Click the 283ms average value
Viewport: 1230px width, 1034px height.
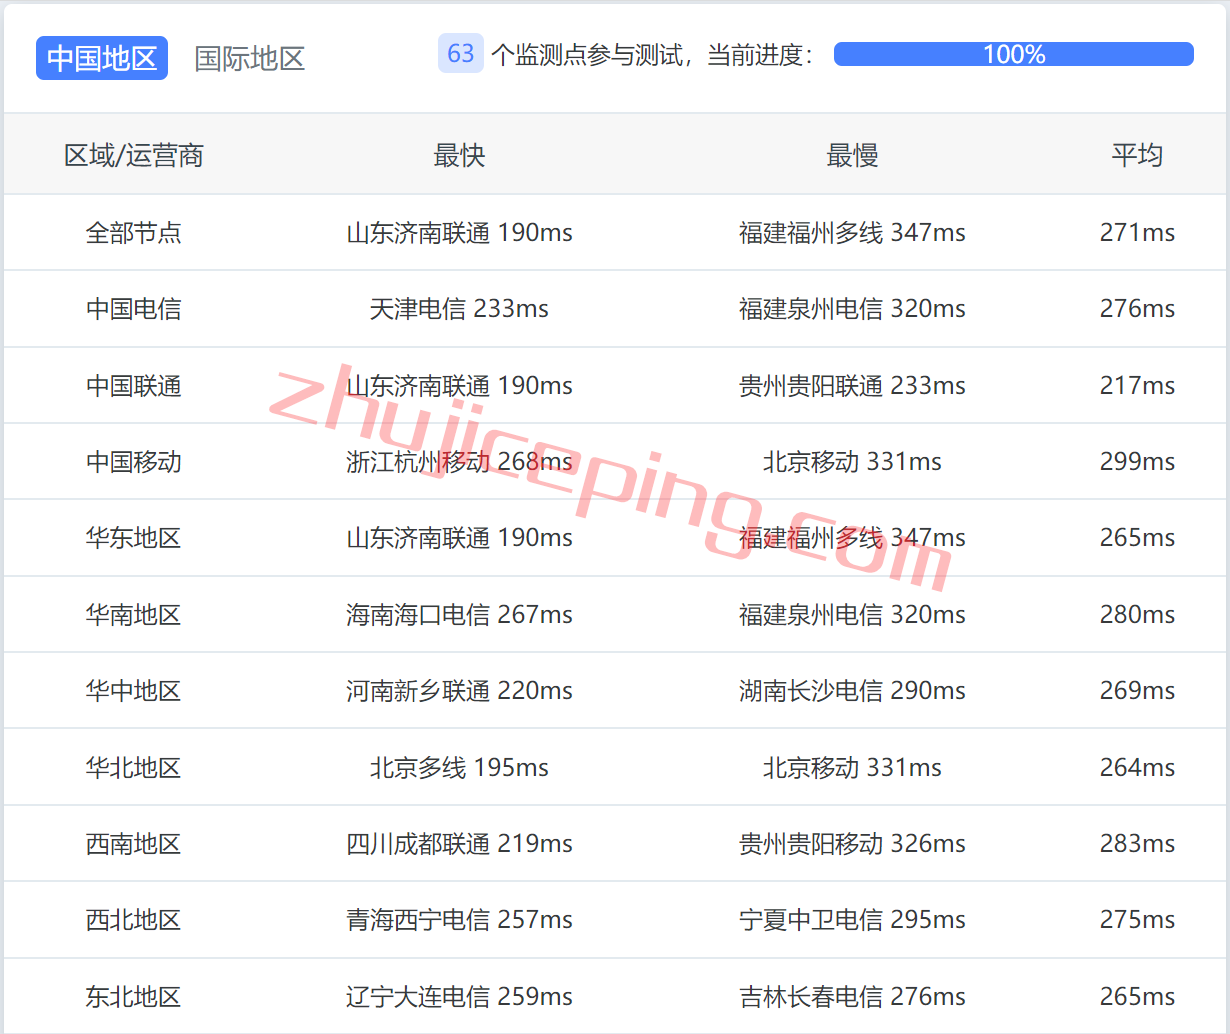click(1137, 844)
